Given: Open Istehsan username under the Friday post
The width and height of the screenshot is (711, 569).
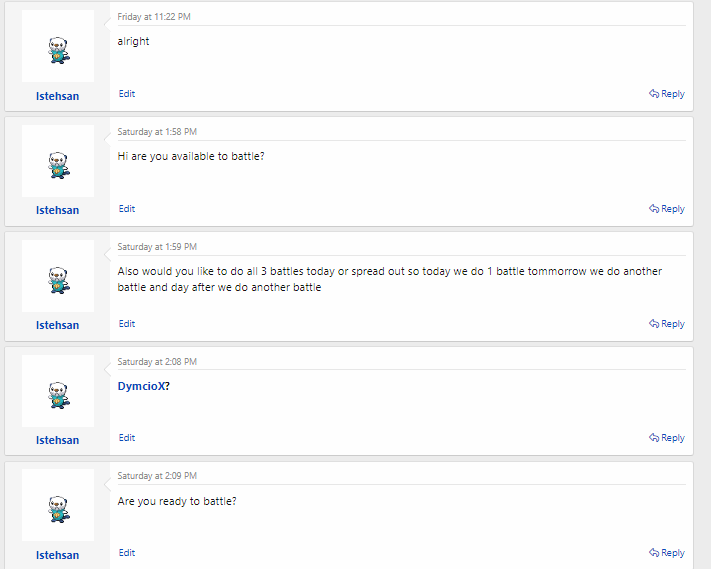Looking at the screenshot, I should click(58, 96).
